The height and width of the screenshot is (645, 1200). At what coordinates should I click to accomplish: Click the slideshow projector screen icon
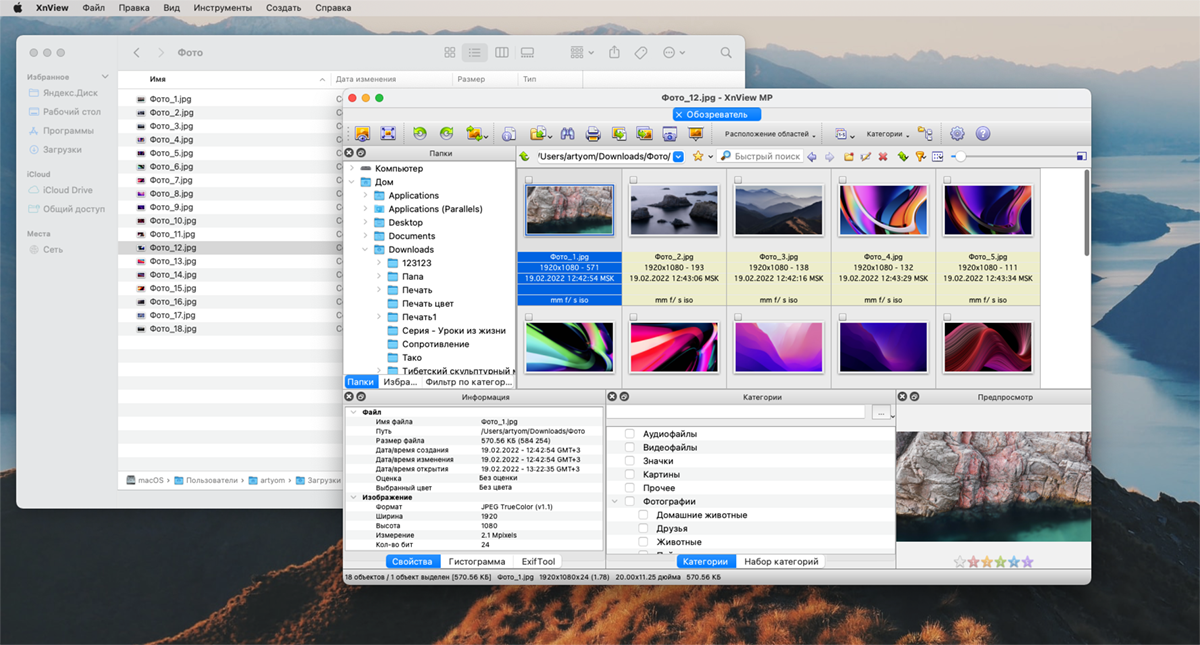(x=695, y=134)
